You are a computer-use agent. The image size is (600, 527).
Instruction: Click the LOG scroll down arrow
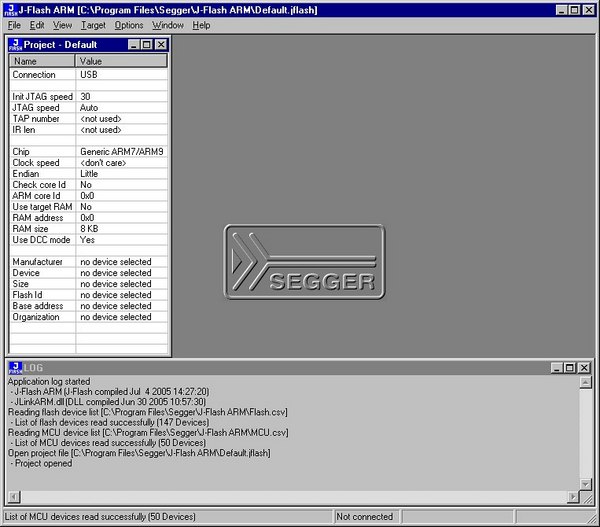(x=585, y=484)
